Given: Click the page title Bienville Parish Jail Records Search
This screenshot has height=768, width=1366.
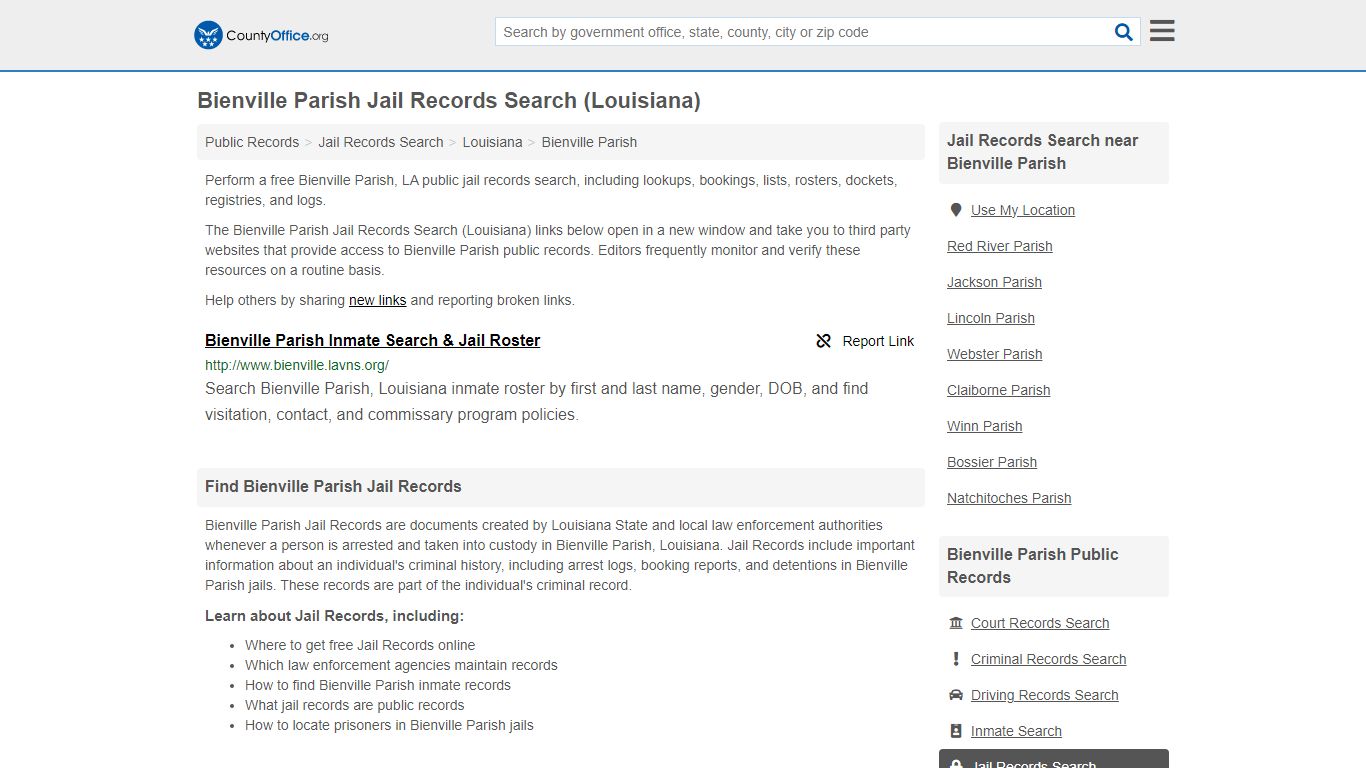Looking at the screenshot, I should point(449,101).
